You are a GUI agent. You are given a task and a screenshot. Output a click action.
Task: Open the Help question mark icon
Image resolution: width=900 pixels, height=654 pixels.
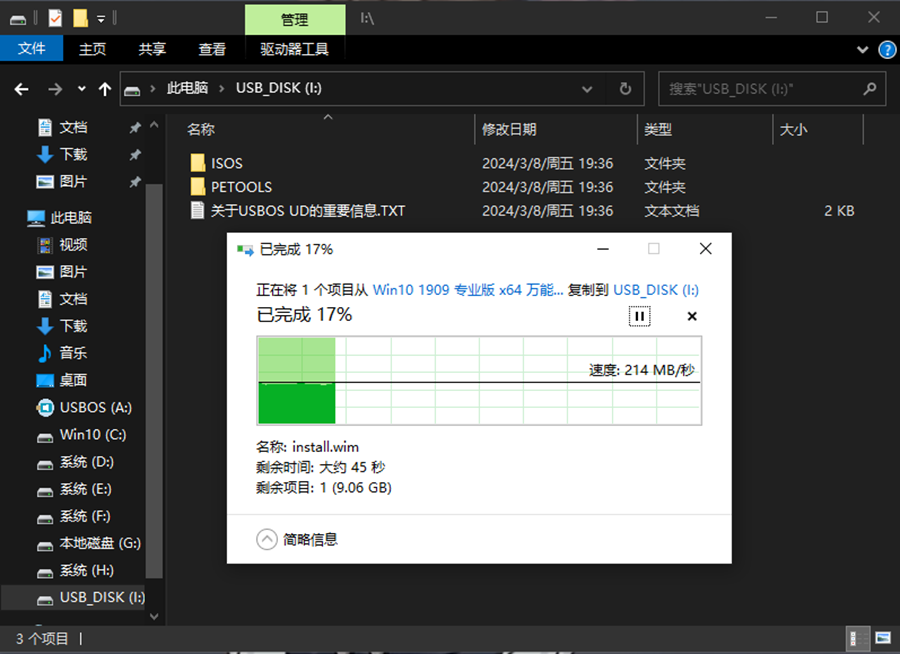click(x=886, y=49)
